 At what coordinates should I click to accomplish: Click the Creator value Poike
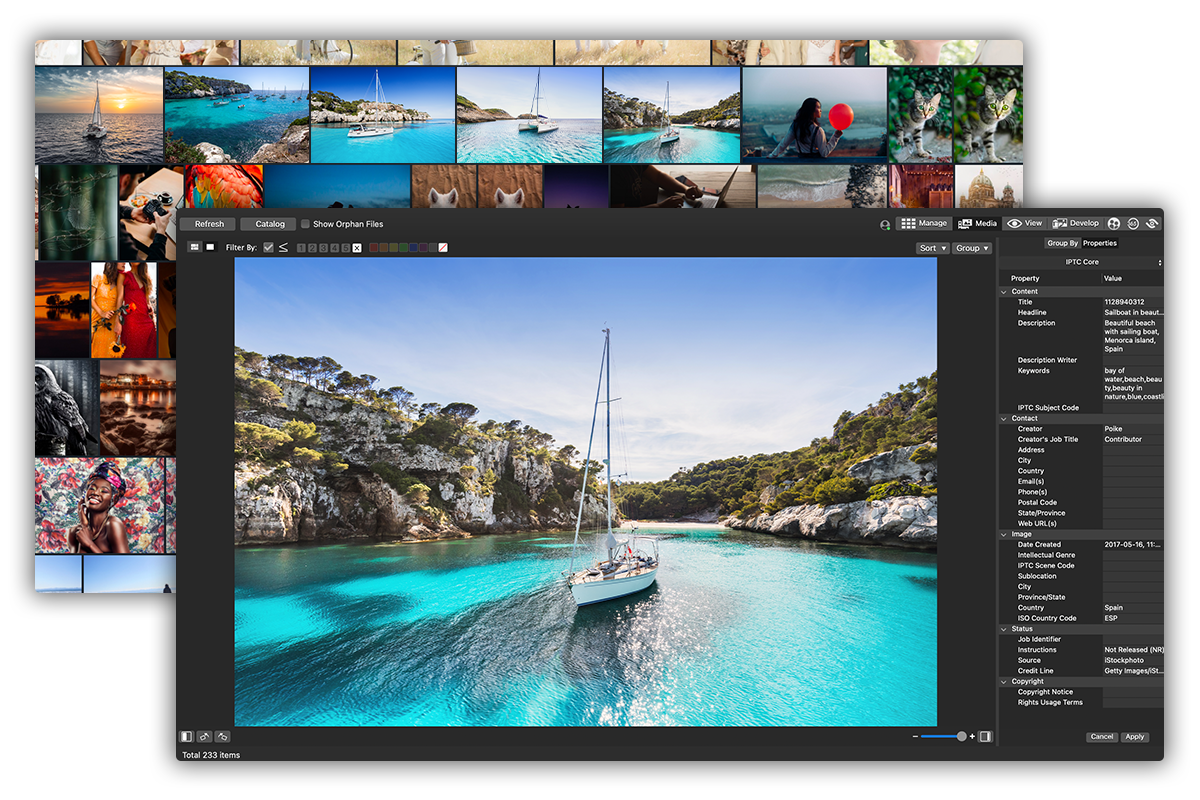click(x=1133, y=429)
